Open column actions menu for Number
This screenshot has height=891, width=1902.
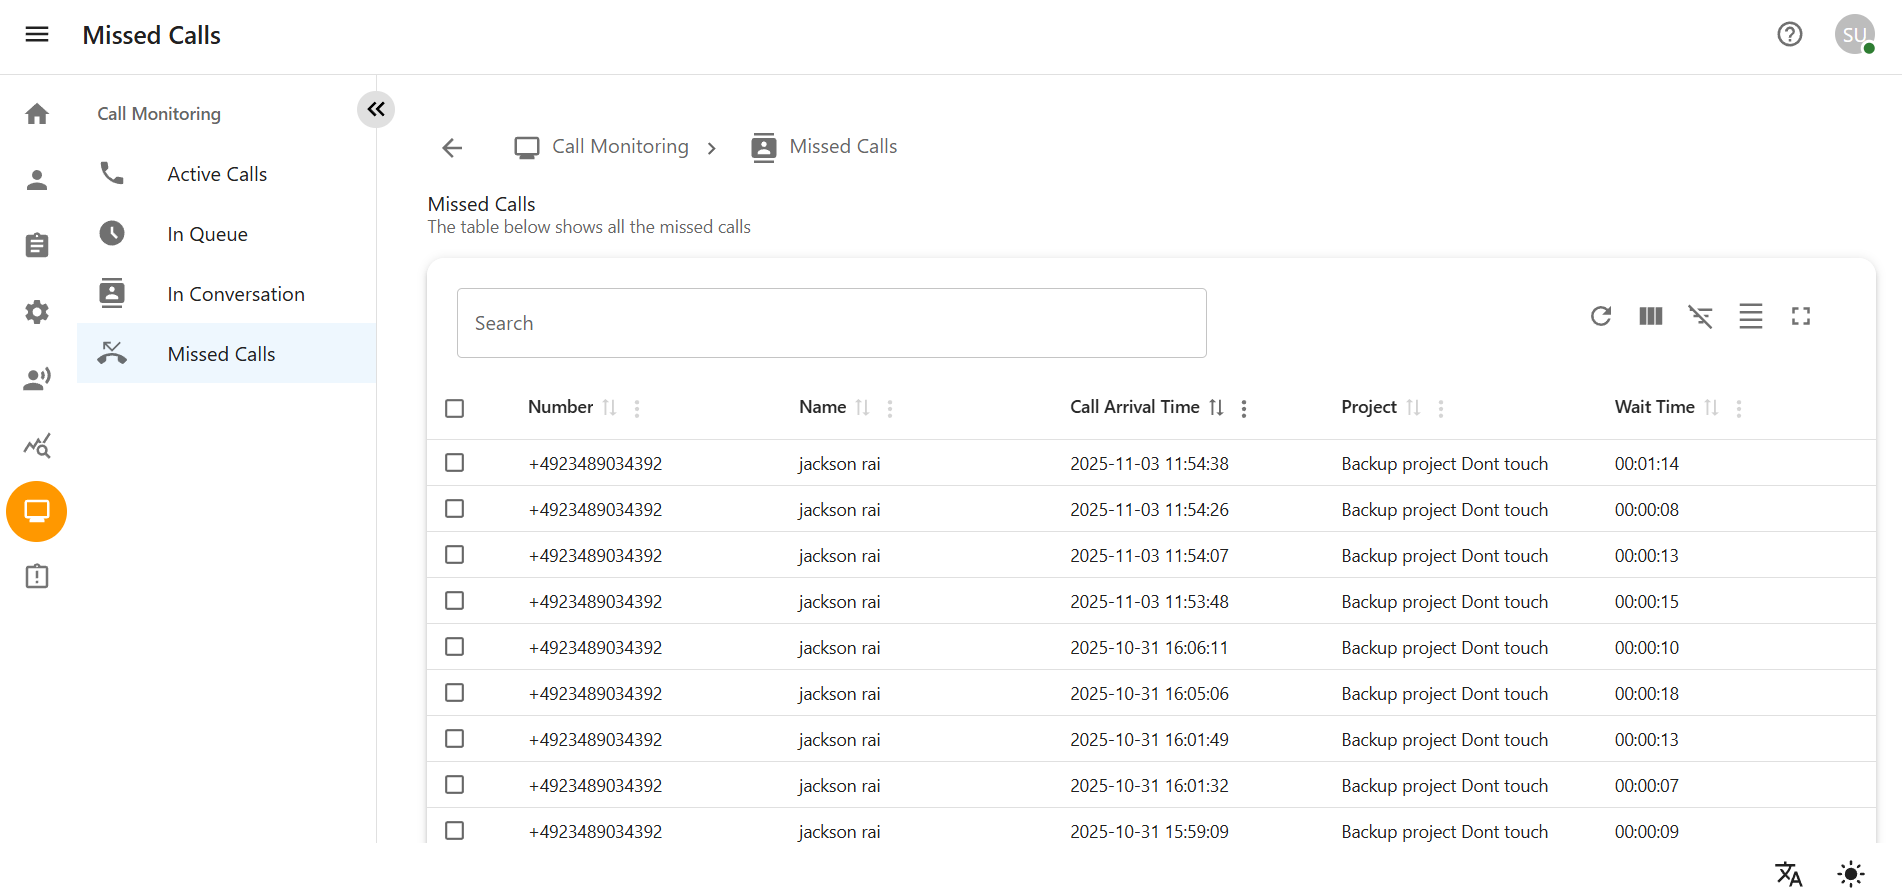[636, 408]
